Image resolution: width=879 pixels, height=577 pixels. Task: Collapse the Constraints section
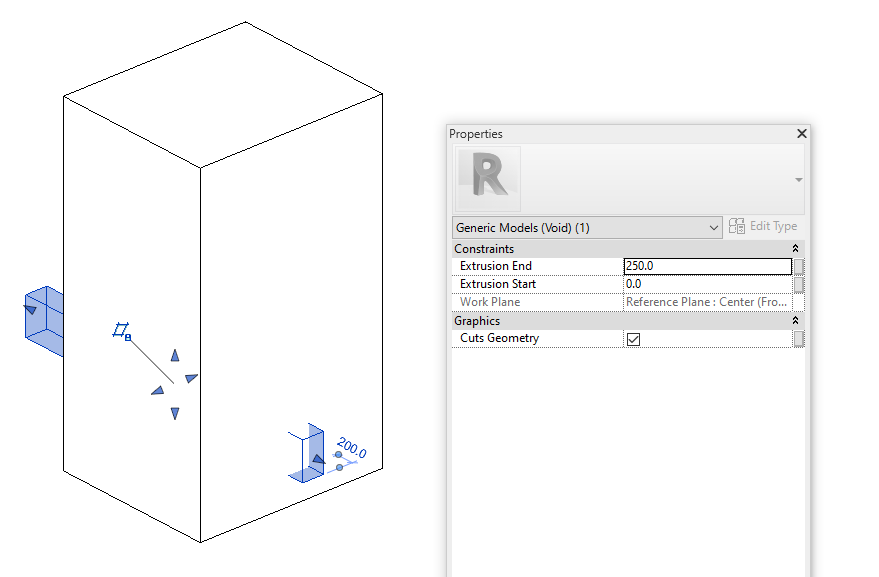click(x=795, y=248)
